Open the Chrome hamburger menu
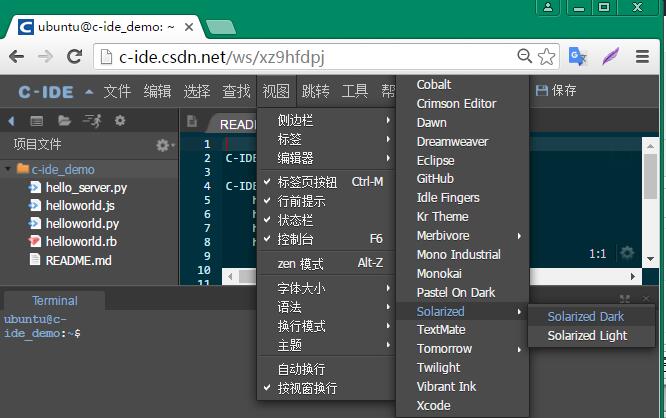Image resolution: width=666 pixels, height=418 pixels. click(642, 56)
